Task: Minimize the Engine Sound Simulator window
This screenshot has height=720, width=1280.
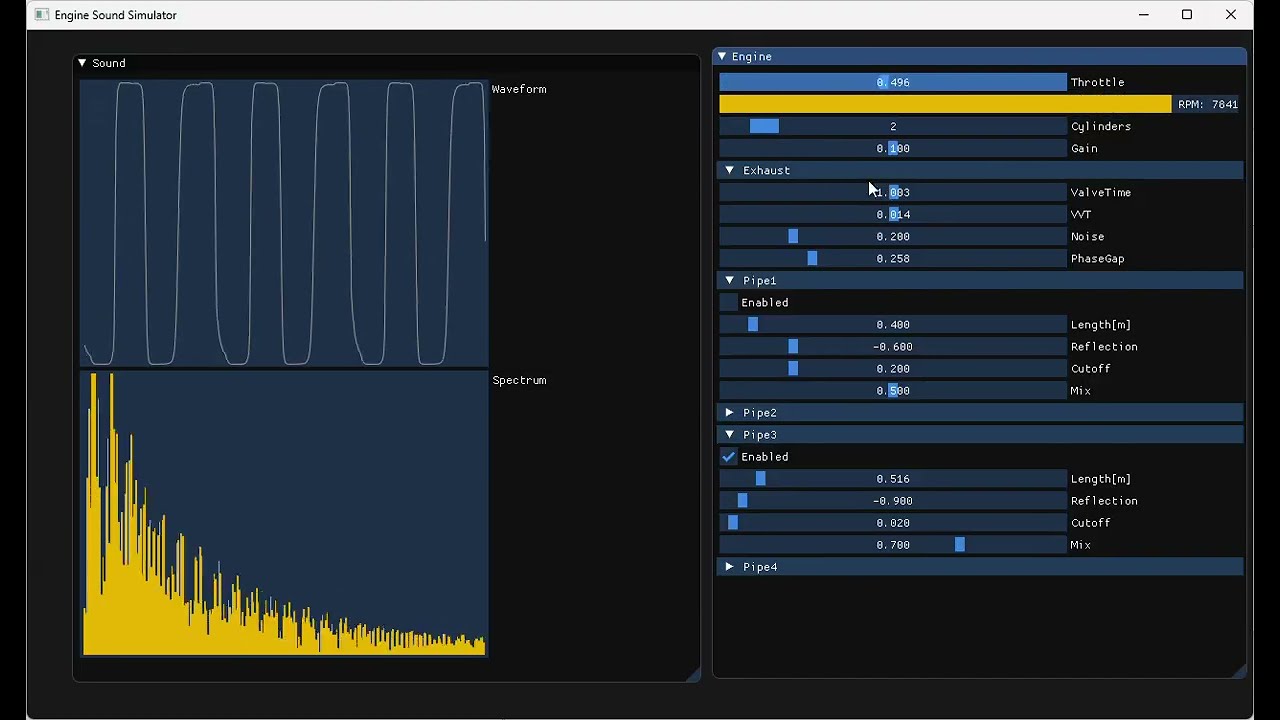Action: [x=1143, y=15]
